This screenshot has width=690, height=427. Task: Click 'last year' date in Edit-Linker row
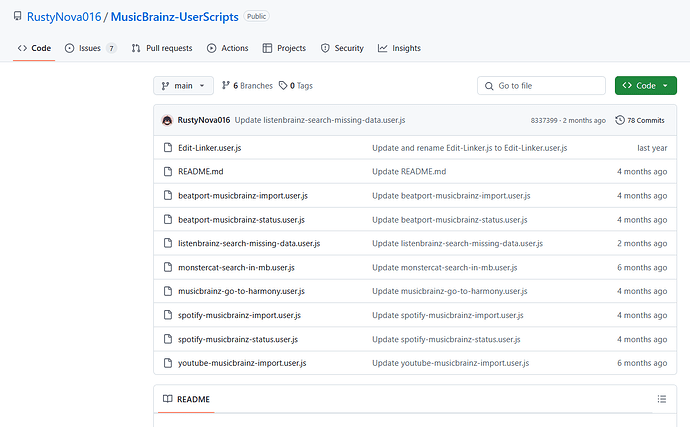[x=652, y=148]
